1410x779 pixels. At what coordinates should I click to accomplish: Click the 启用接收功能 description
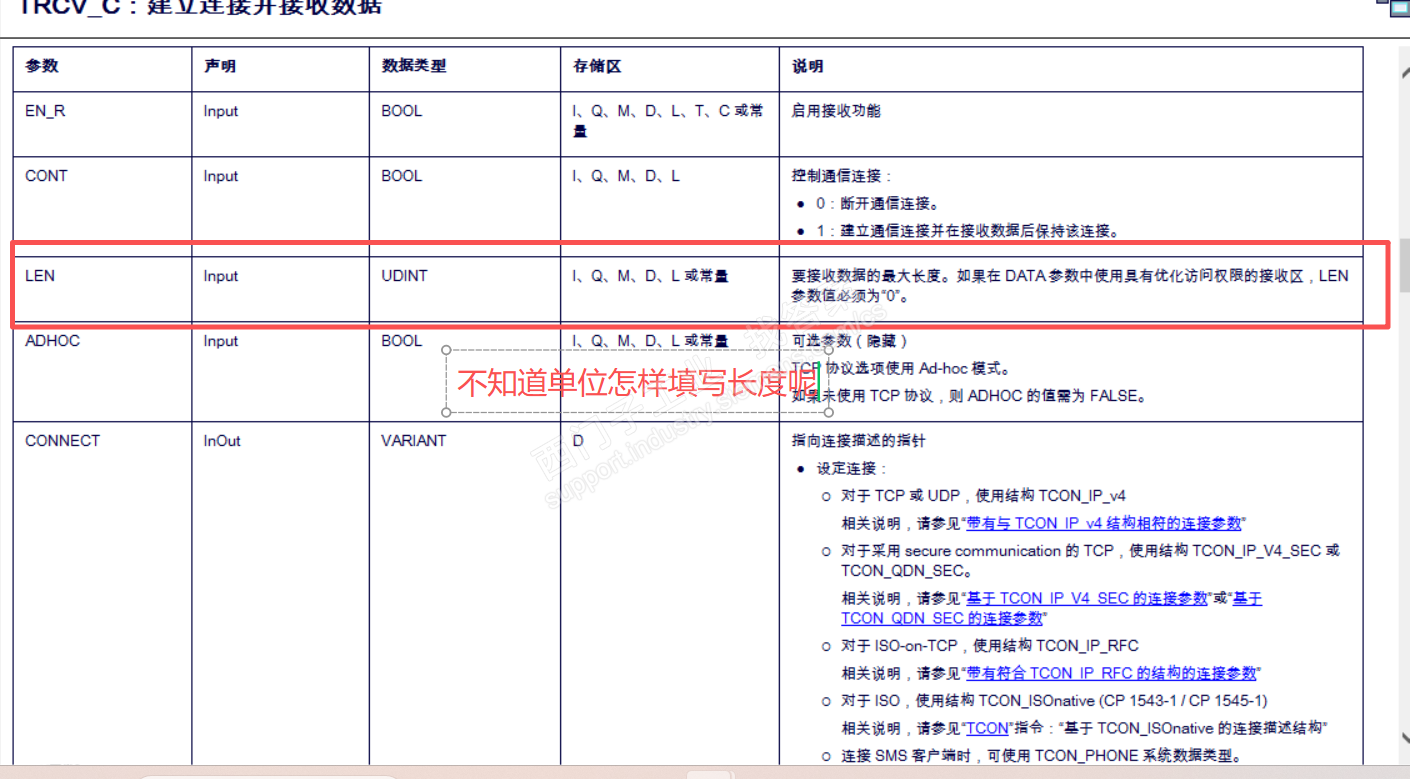(837, 111)
